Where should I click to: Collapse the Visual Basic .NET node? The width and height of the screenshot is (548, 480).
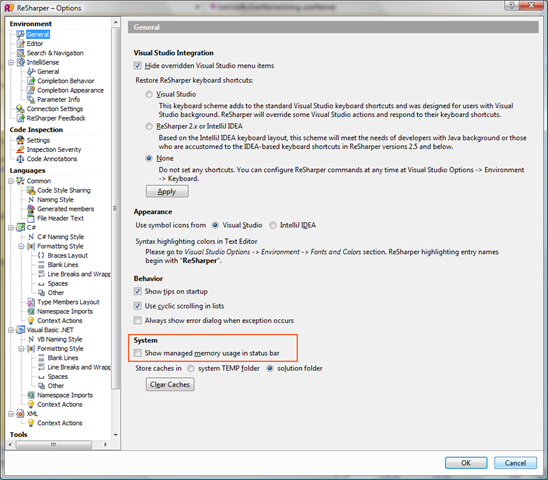tap(11, 330)
